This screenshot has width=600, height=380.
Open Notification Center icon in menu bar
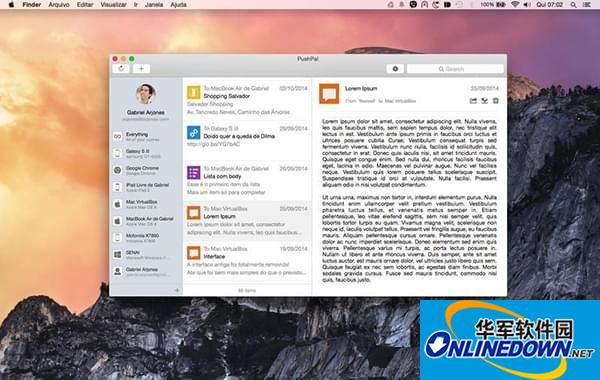tap(586, 5)
